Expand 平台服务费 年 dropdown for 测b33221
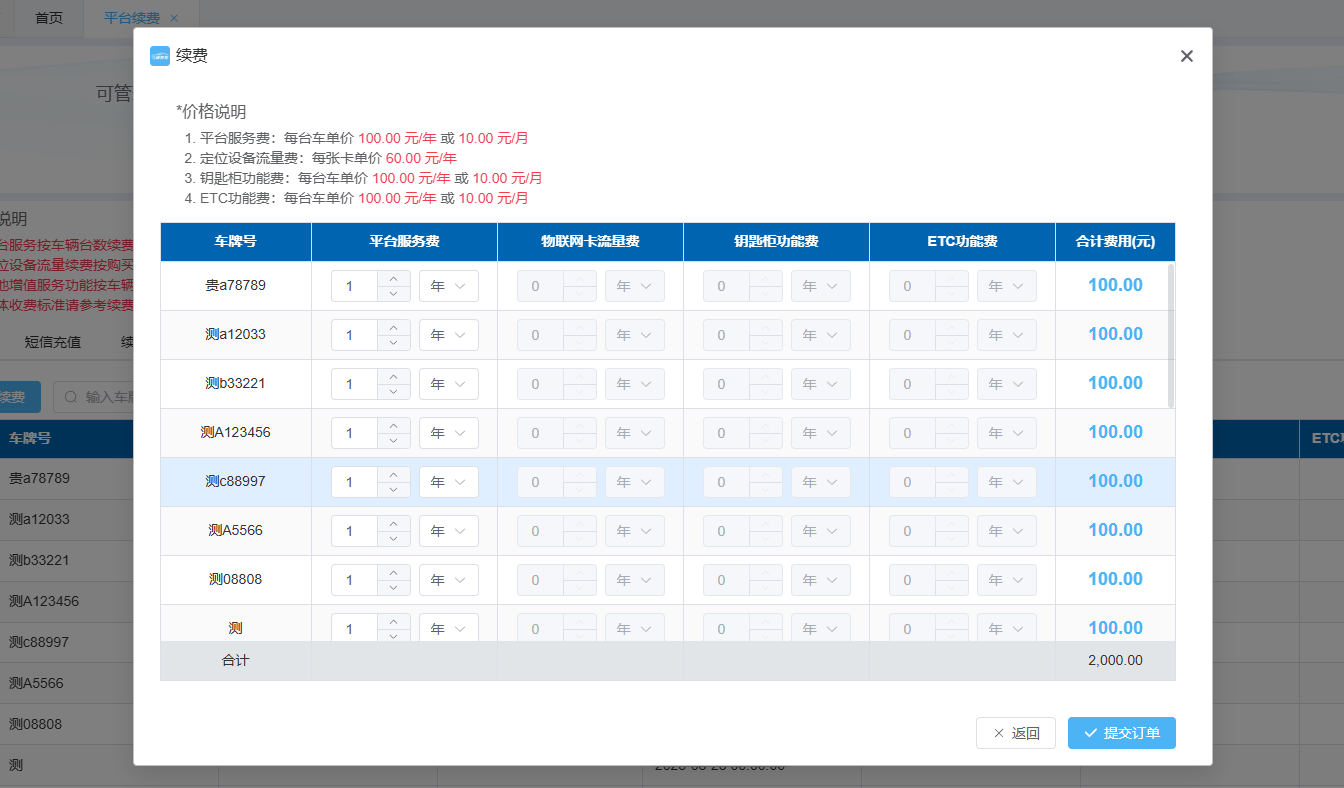This screenshot has width=1344, height=788. click(448, 384)
